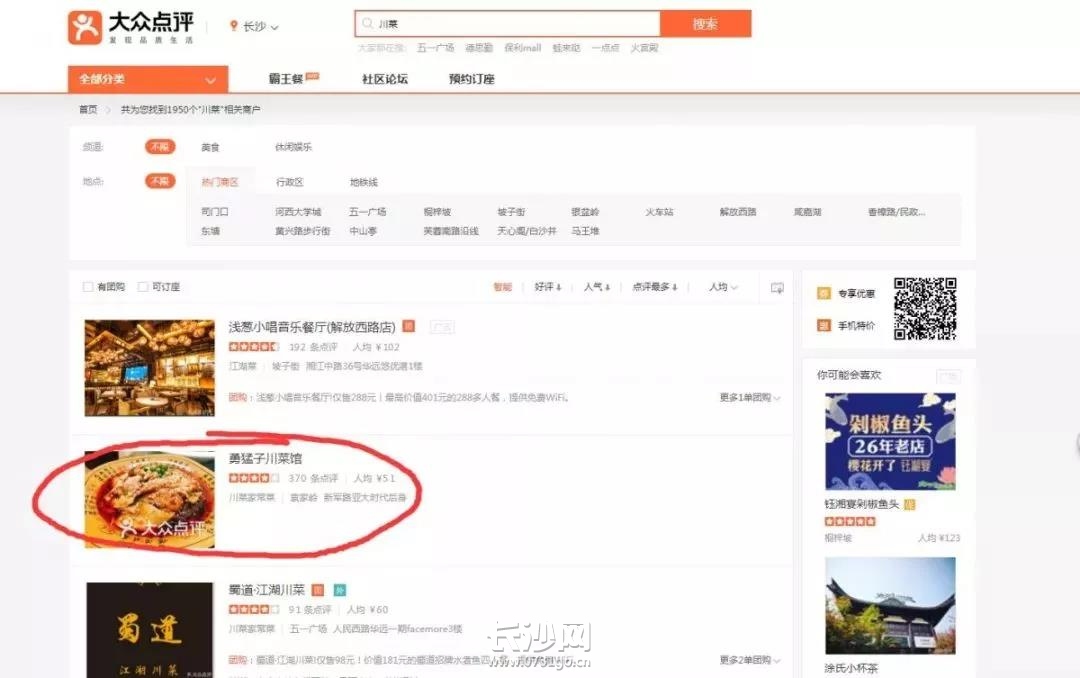Tick the 有团购 checkbox
Viewport: 1080px width, 678px height.
[x=88, y=287]
